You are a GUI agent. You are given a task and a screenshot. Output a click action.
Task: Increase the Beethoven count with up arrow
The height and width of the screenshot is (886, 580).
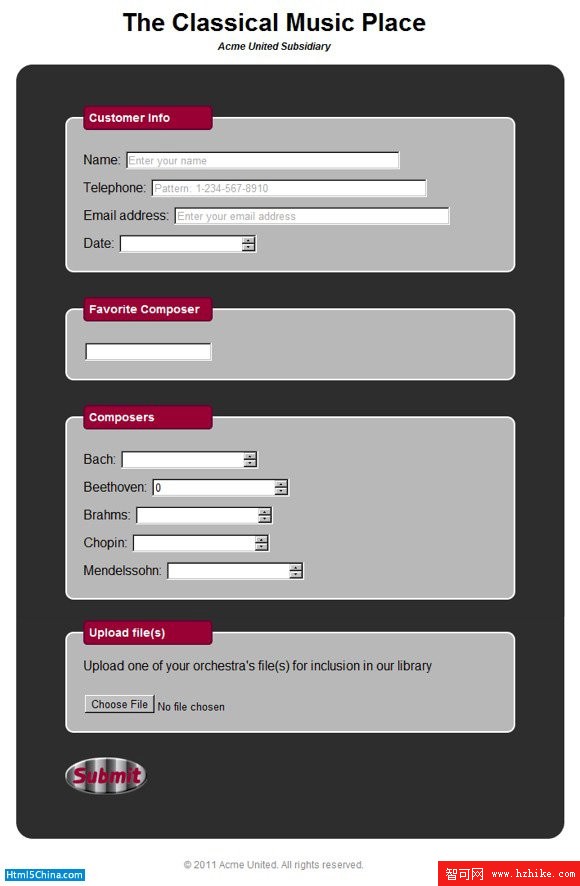click(282, 484)
